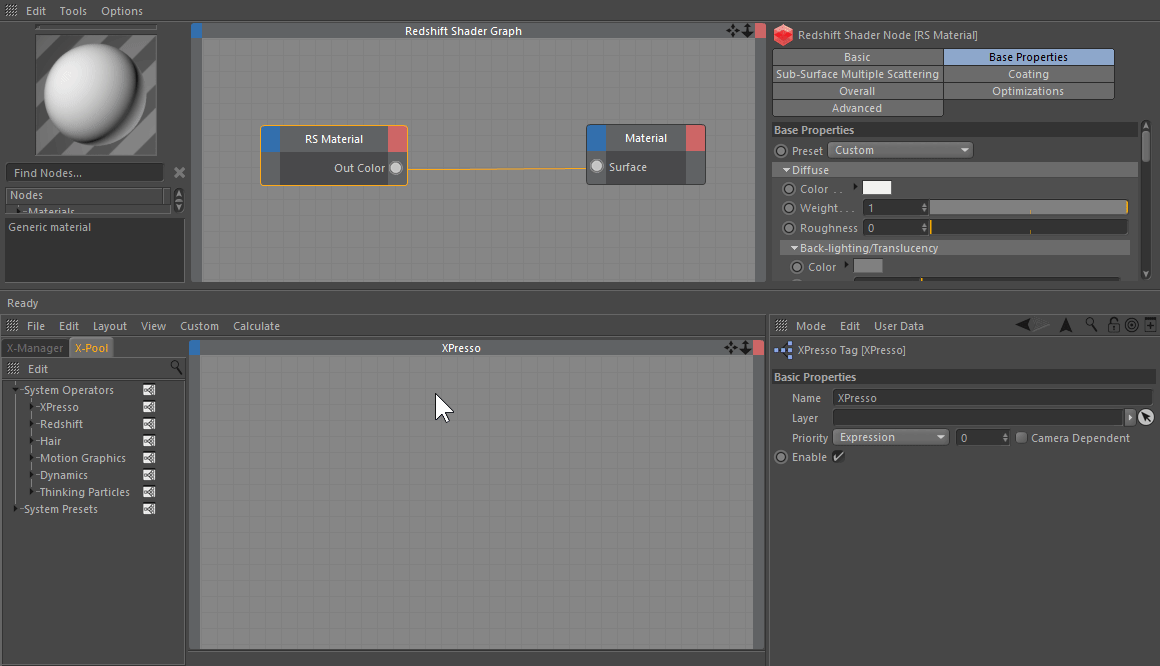Click the grip icon beside the File menu
Screen dimensions: 1160x666
pos(13,326)
